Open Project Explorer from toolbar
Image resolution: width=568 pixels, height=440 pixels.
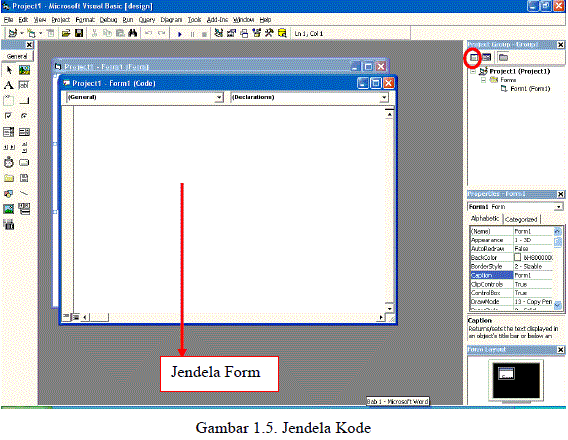click(218, 33)
